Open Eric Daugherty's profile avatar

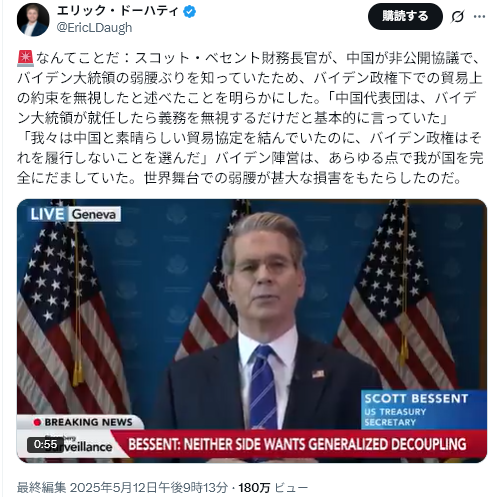pyautogui.click(x=33, y=20)
